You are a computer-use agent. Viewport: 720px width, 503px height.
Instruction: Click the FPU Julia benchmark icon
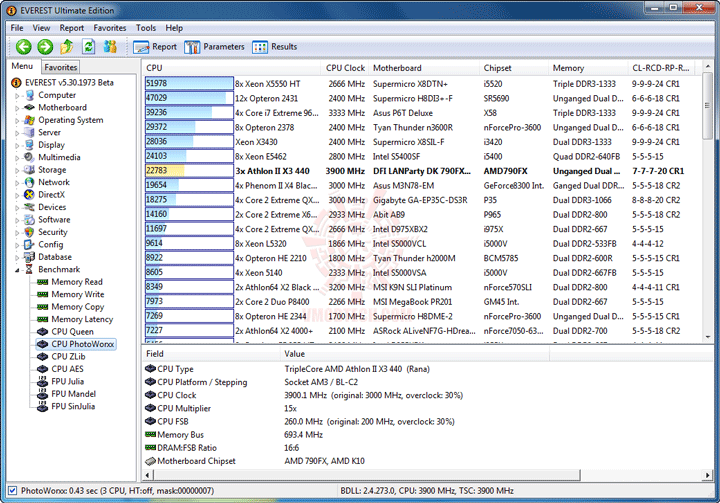[43, 381]
